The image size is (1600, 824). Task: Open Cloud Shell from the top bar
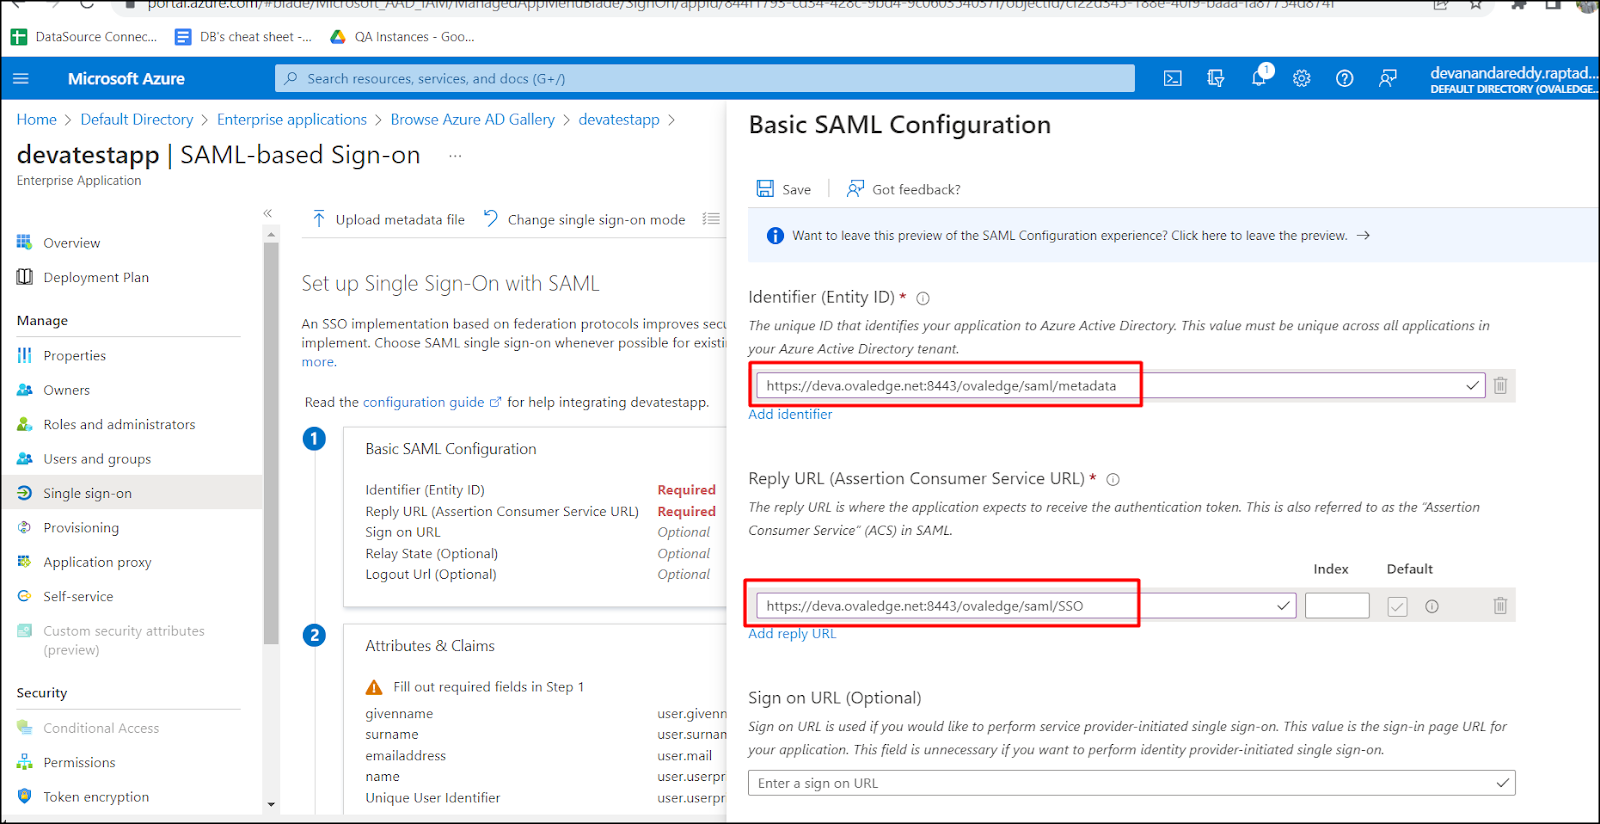coord(1173,78)
